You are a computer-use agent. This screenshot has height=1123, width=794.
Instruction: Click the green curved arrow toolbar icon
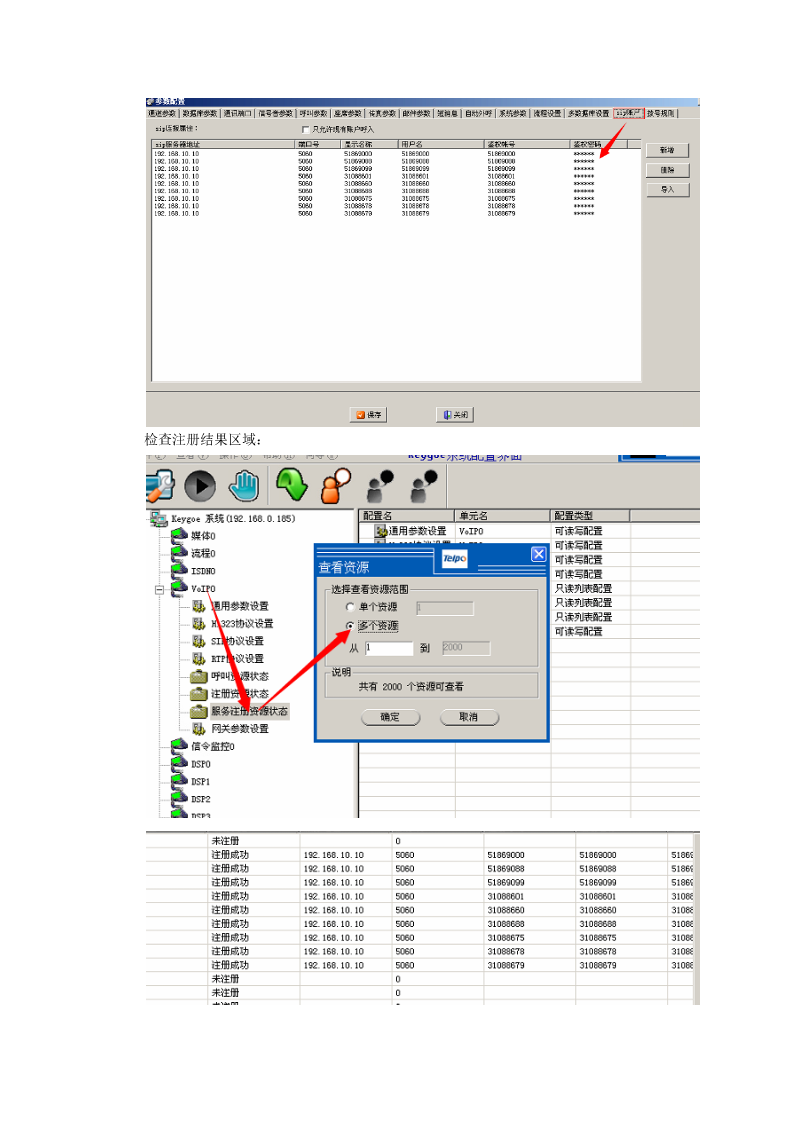(x=292, y=484)
